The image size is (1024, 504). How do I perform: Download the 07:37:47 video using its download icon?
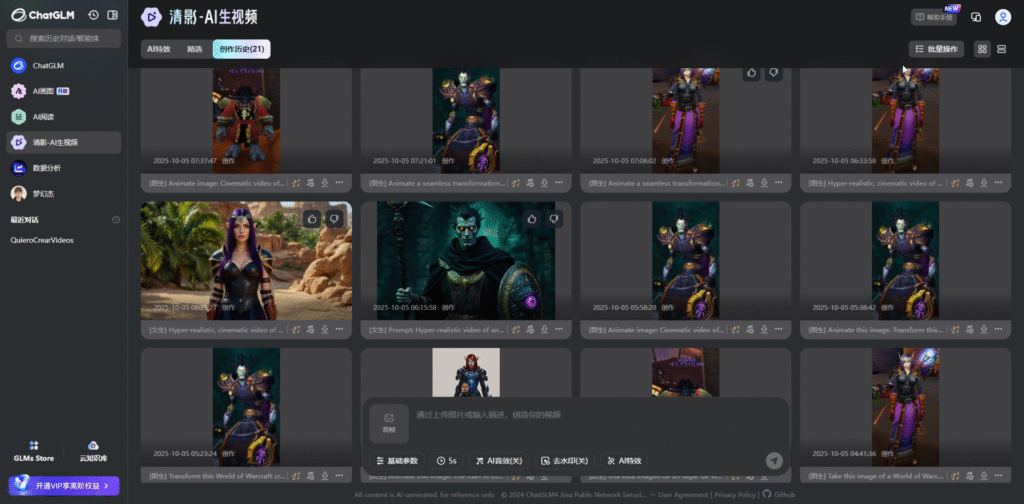pyautogui.click(x=326, y=183)
